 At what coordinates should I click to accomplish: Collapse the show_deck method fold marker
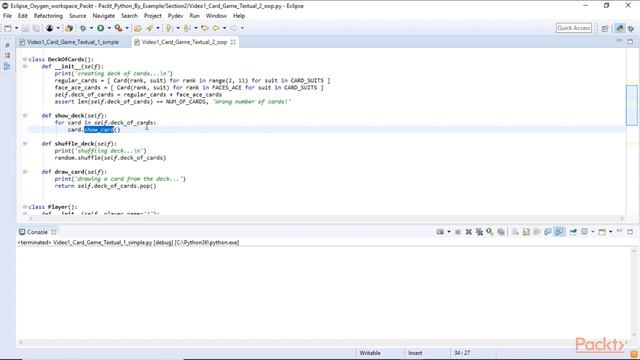pyautogui.click(x=25, y=116)
